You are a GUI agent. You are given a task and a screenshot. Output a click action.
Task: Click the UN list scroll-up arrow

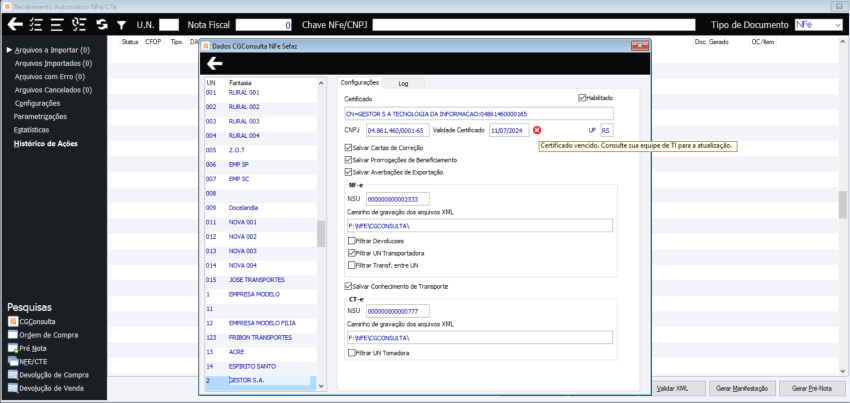point(321,84)
